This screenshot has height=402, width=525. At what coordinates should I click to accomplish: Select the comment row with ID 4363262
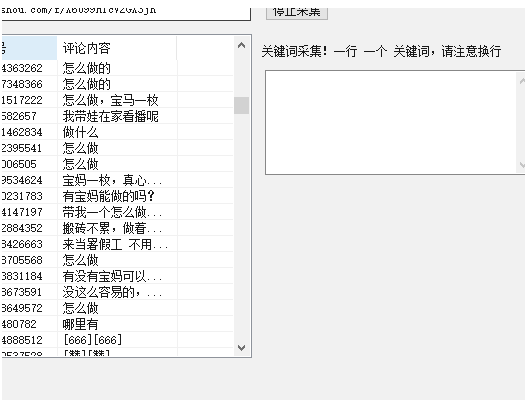(117, 68)
